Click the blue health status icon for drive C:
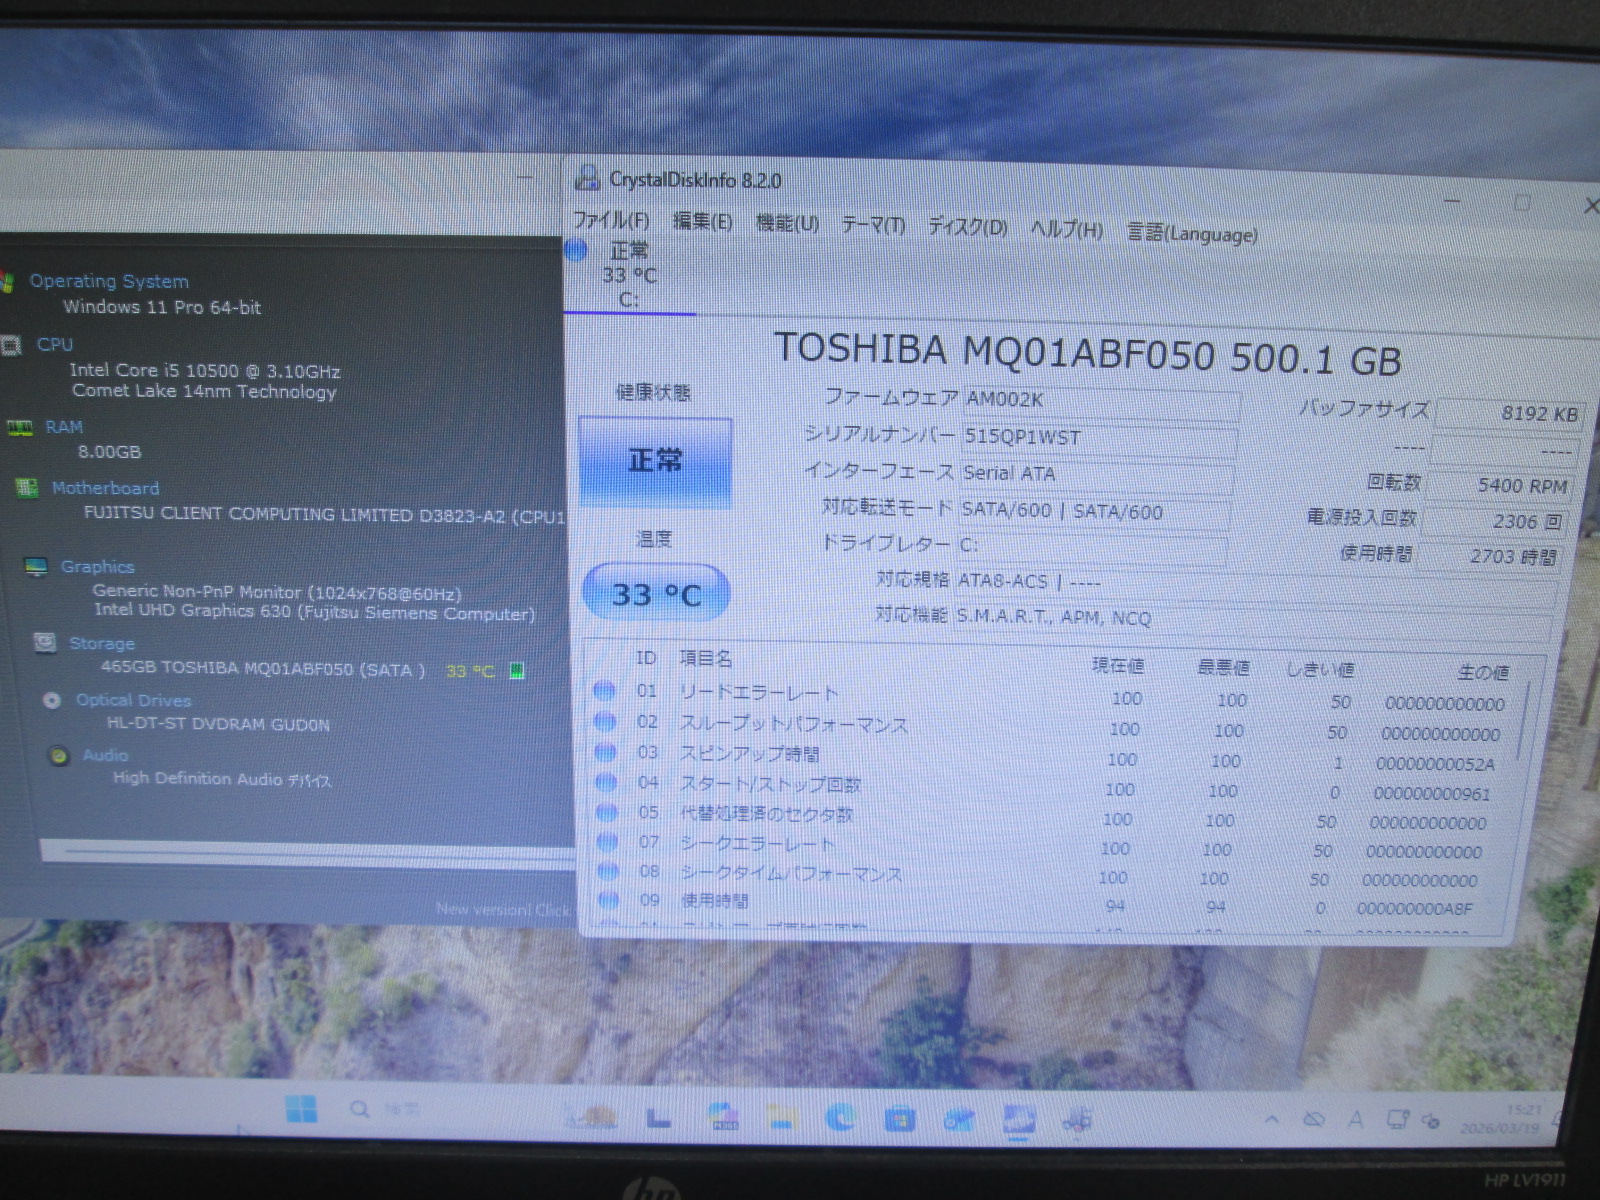The width and height of the screenshot is (1600, 1200). pyautogui.click(x=576, y=250)
